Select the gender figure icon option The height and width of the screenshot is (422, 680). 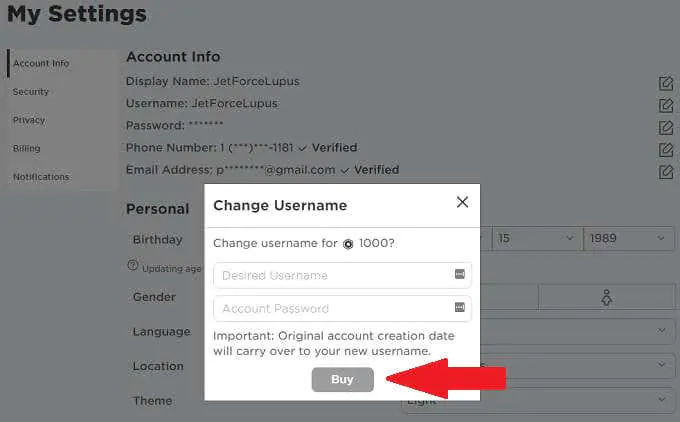click(606, 297)
